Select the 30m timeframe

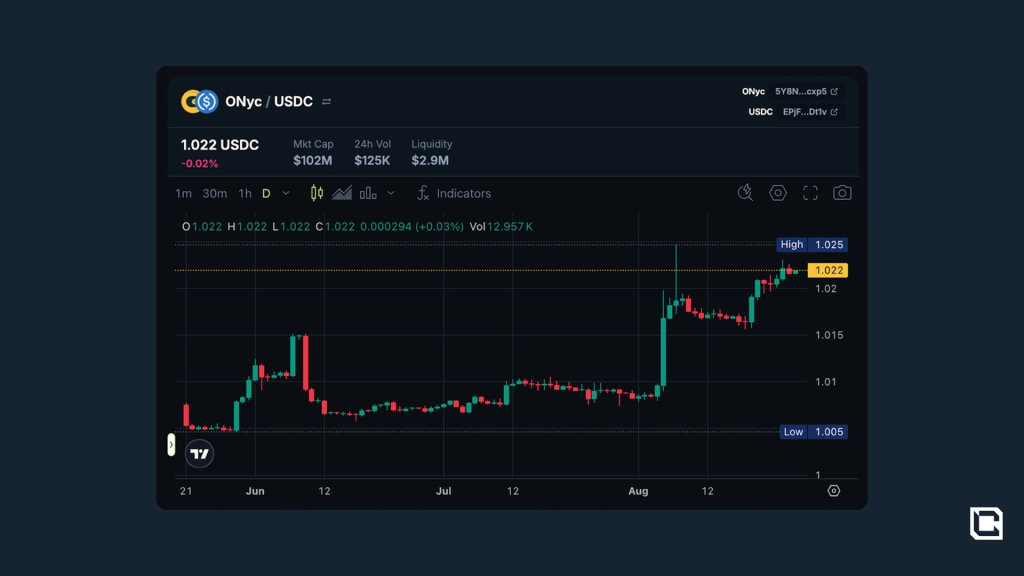[214, 194]
